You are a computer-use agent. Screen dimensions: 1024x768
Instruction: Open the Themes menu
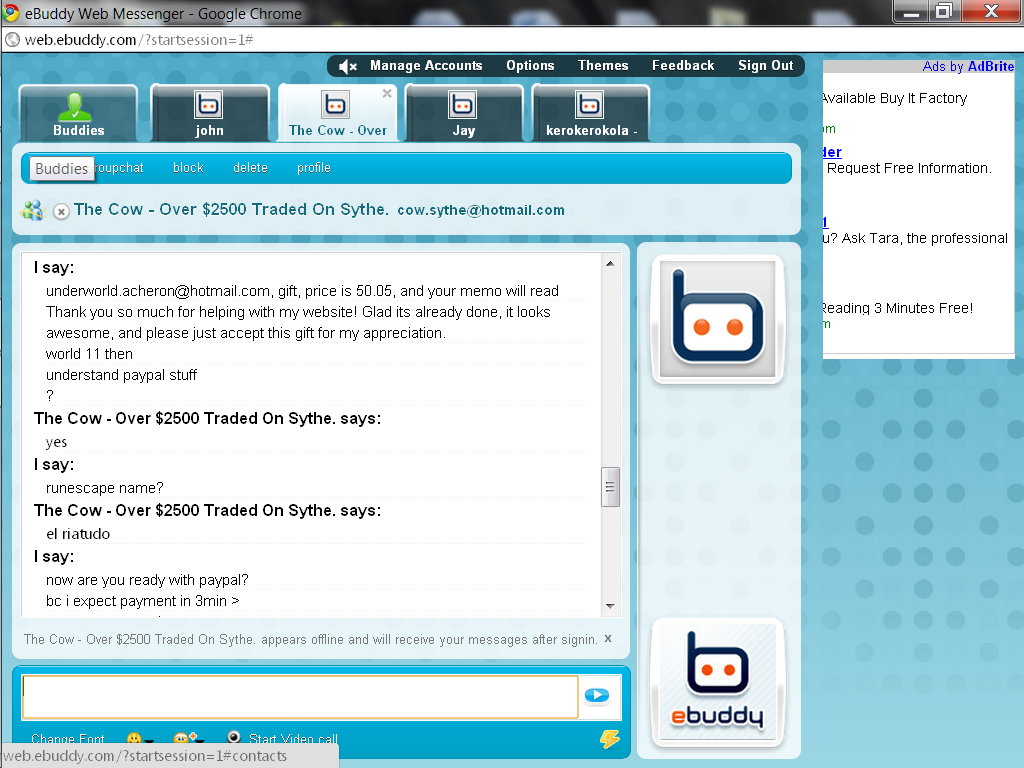(x=603, y=65)
